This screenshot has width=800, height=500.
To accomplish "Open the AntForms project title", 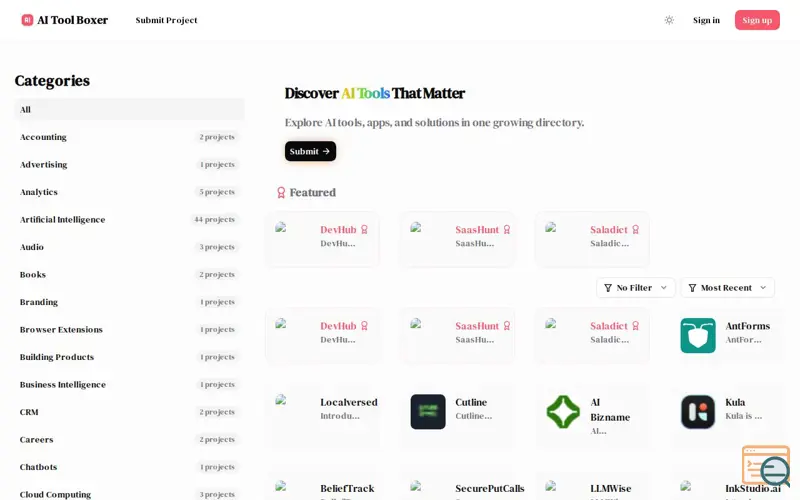I will tap(747, 326).
